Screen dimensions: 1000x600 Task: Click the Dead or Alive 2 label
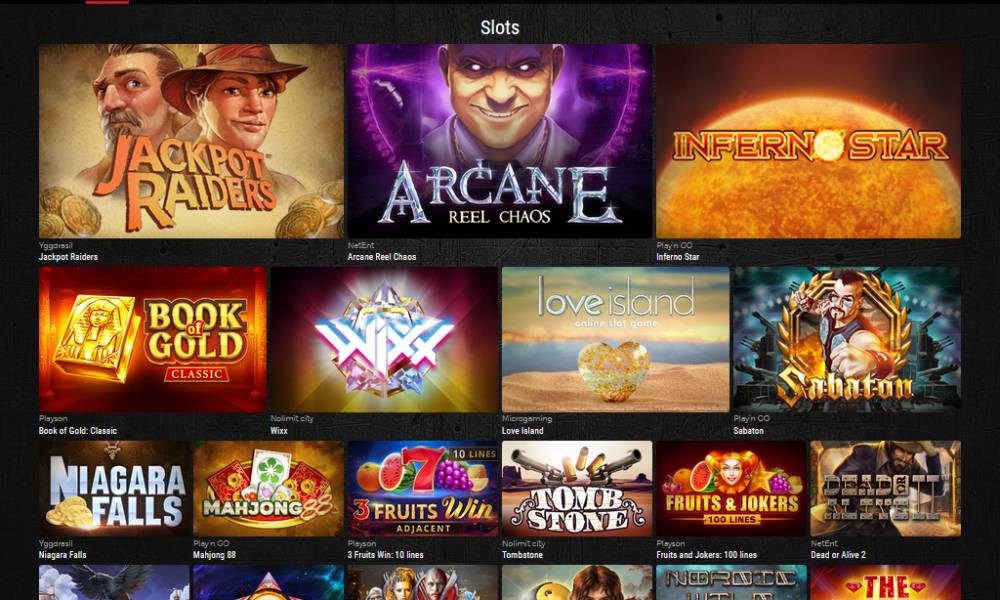(838, 555)
